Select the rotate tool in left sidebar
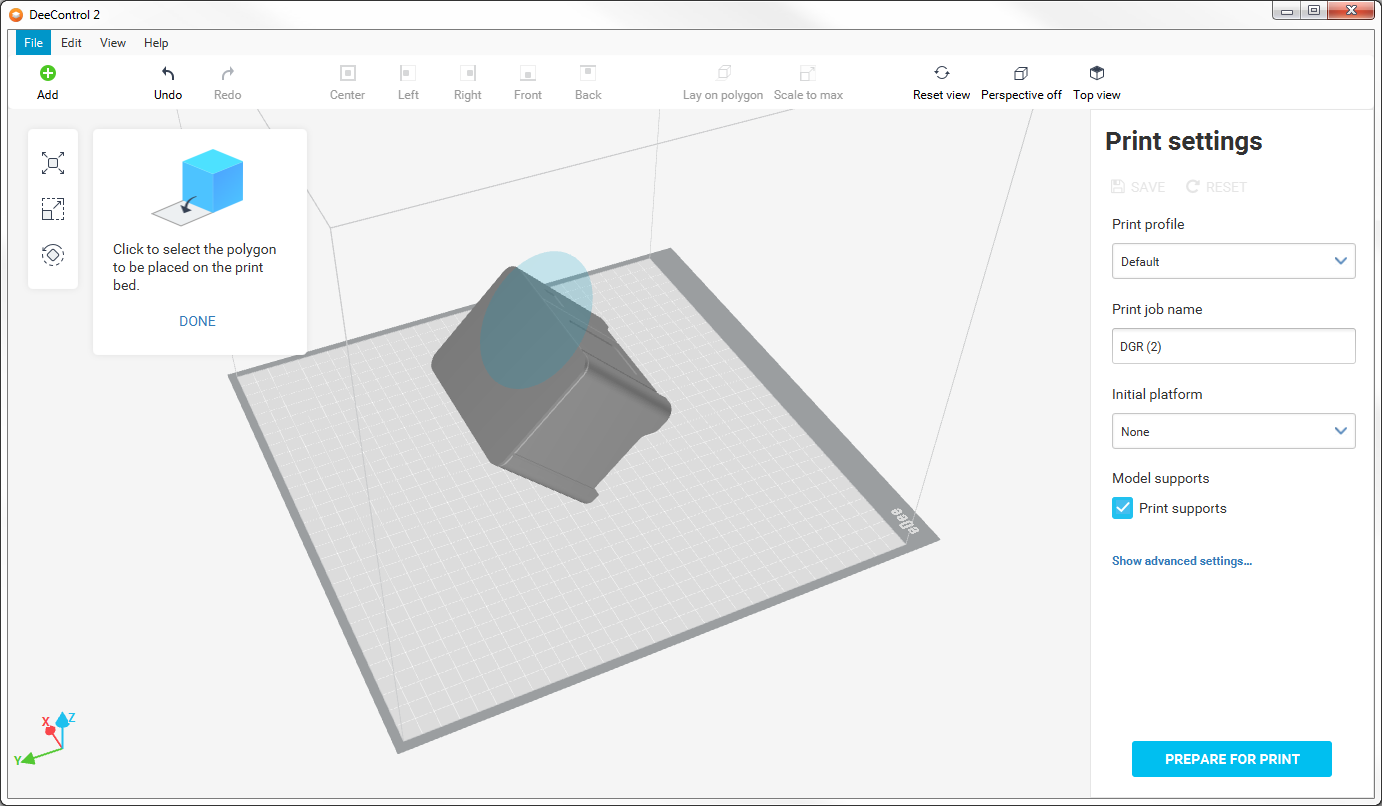 (x=53, y=255)
